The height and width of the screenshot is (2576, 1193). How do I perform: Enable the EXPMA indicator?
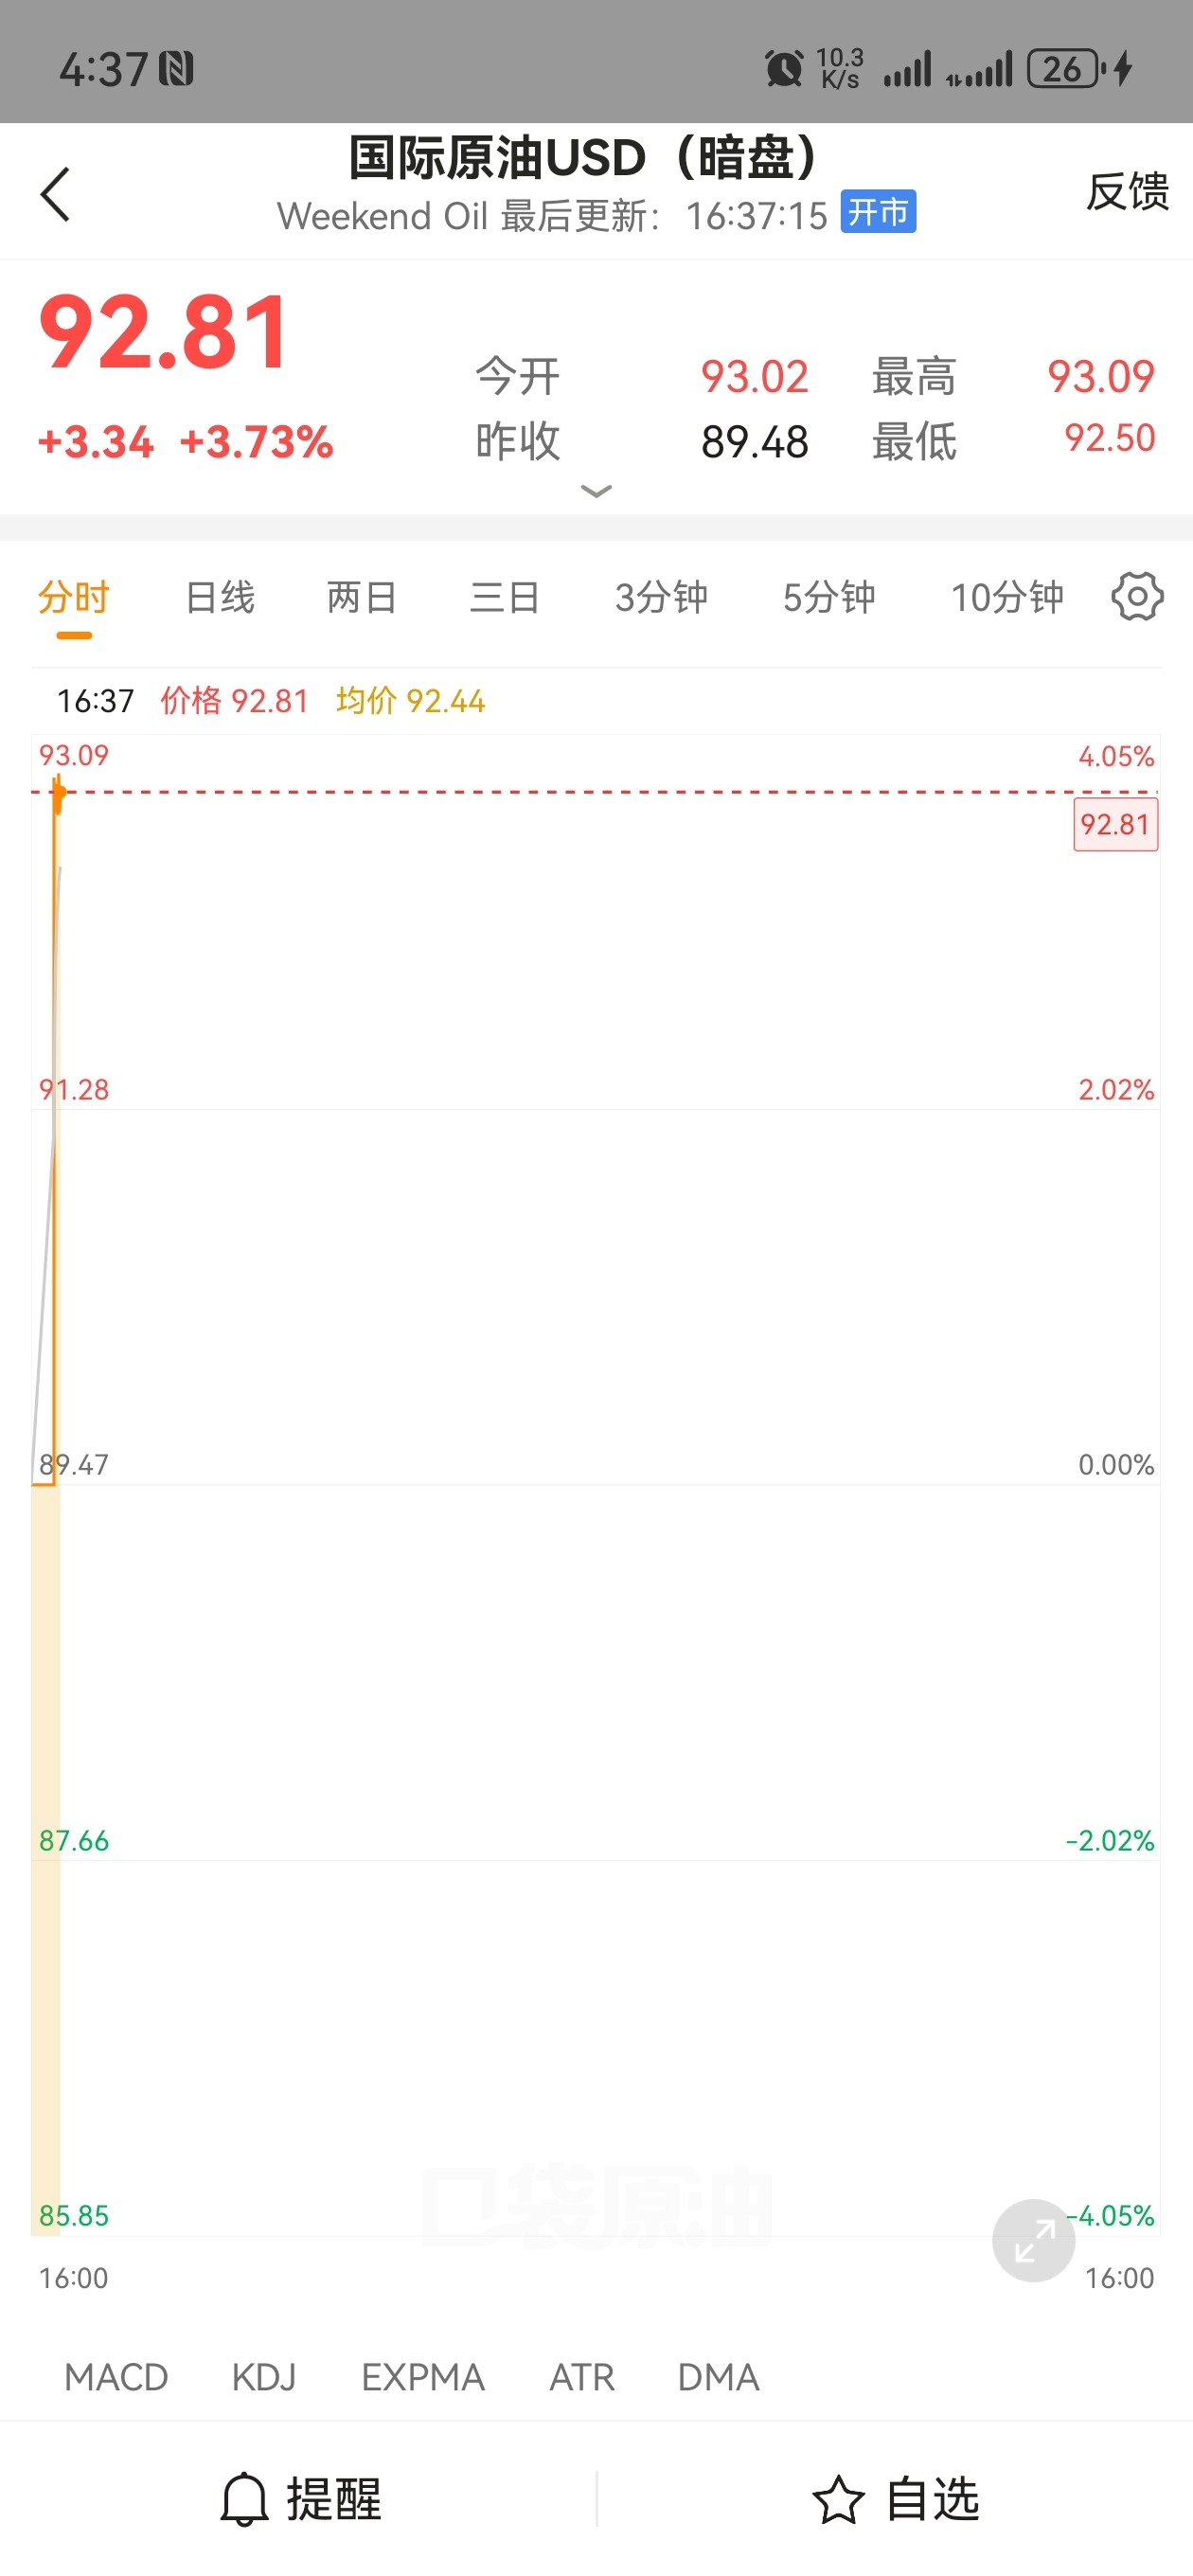click(423, 2377)
